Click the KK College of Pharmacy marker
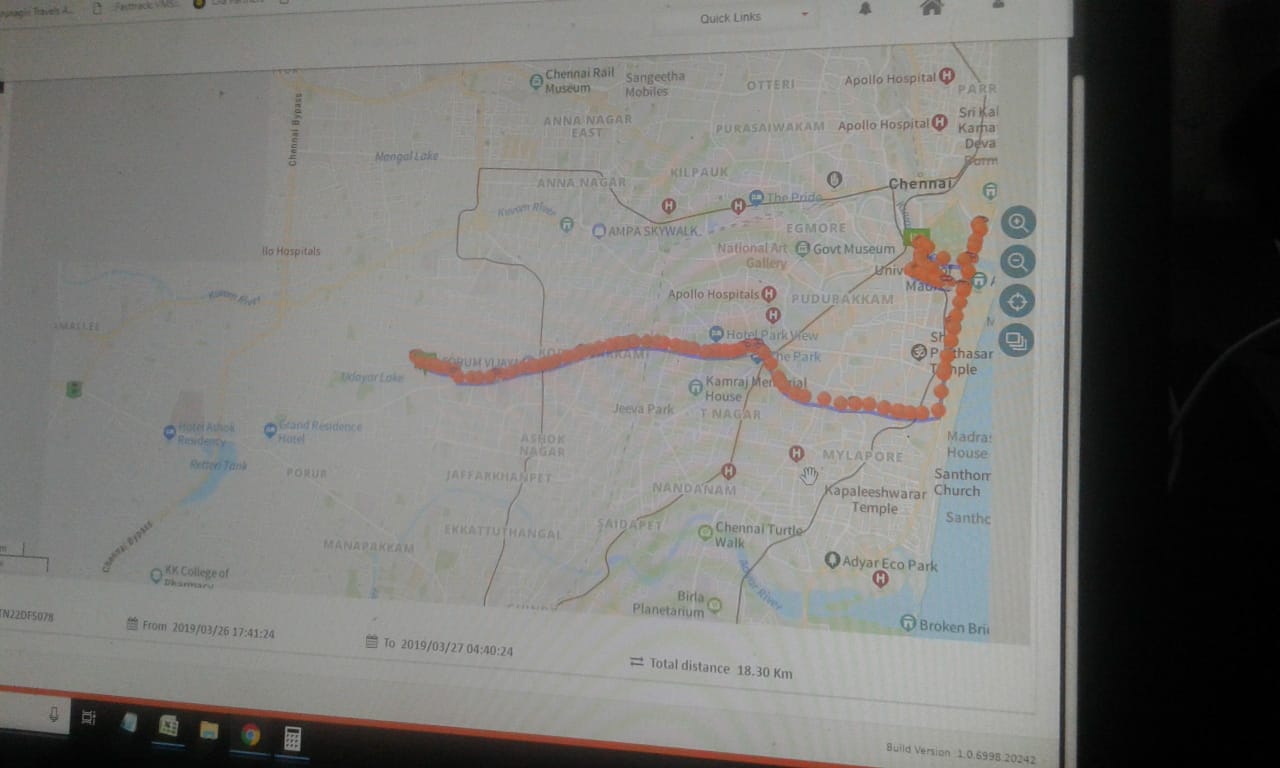1280x768 pixels. coord(156,575)
